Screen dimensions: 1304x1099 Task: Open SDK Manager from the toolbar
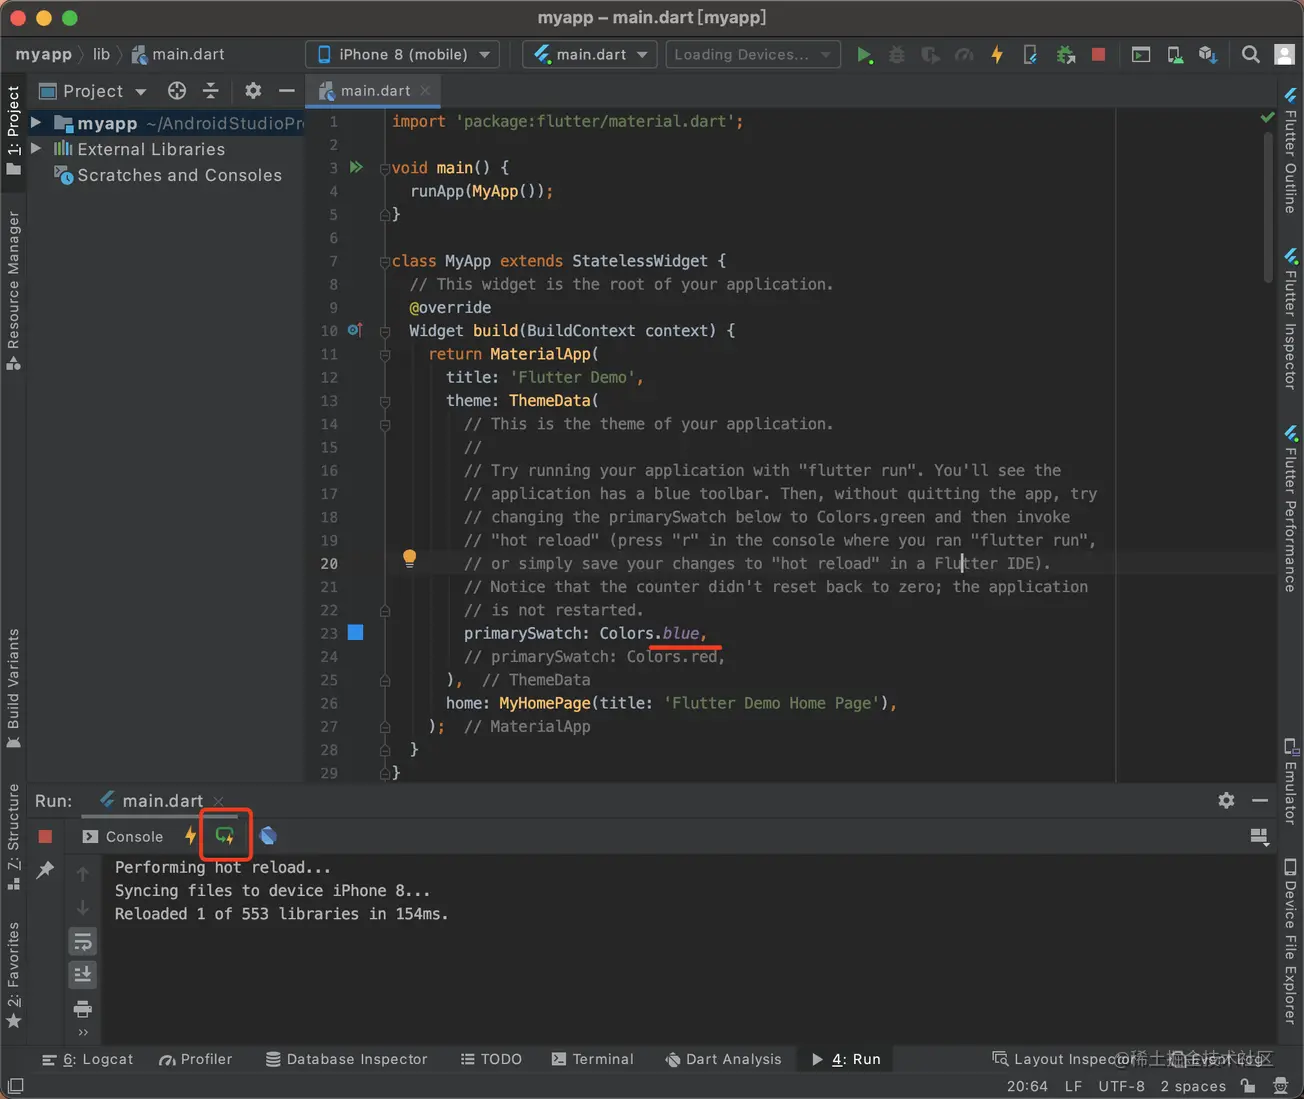(x=1208, y=55)
